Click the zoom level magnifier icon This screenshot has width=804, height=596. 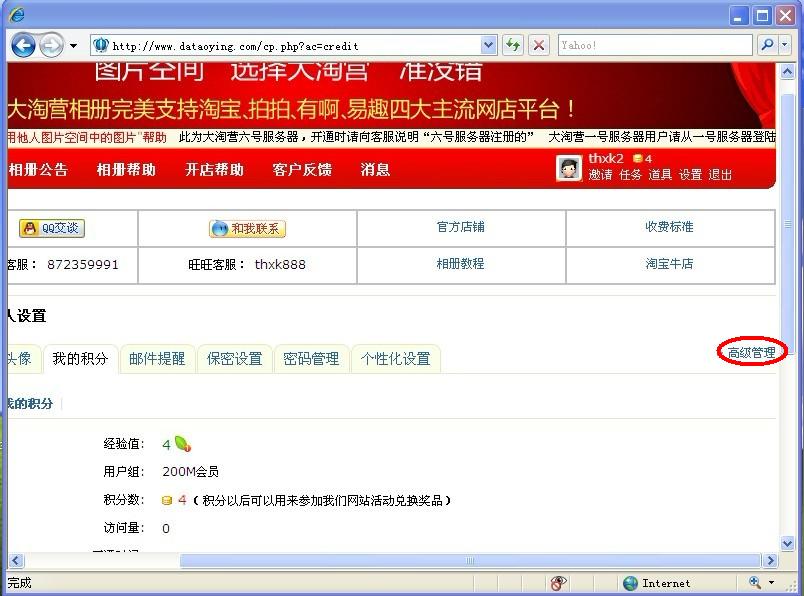(x=755, y=583)
